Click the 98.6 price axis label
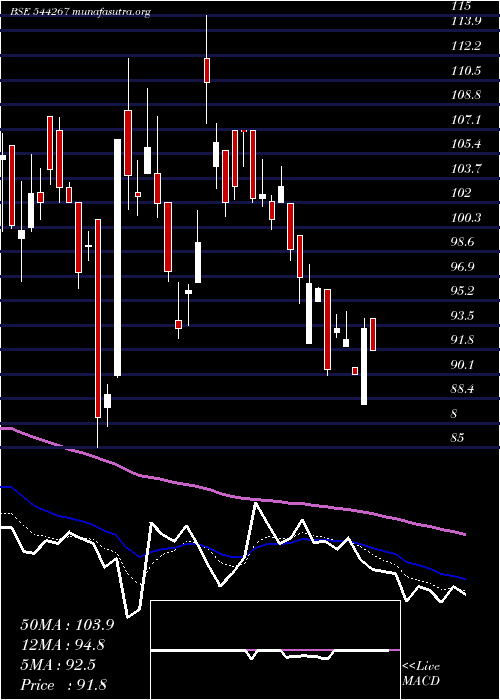 click(x=463, y=242)
